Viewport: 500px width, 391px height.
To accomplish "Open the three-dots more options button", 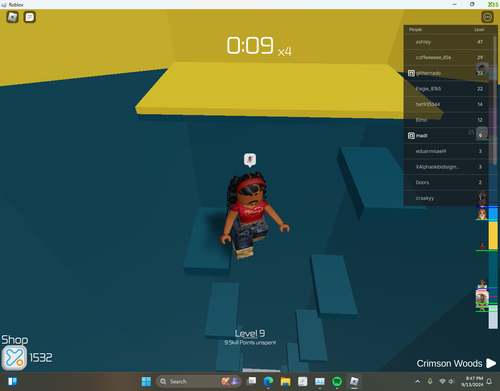I will pos(487,17).
